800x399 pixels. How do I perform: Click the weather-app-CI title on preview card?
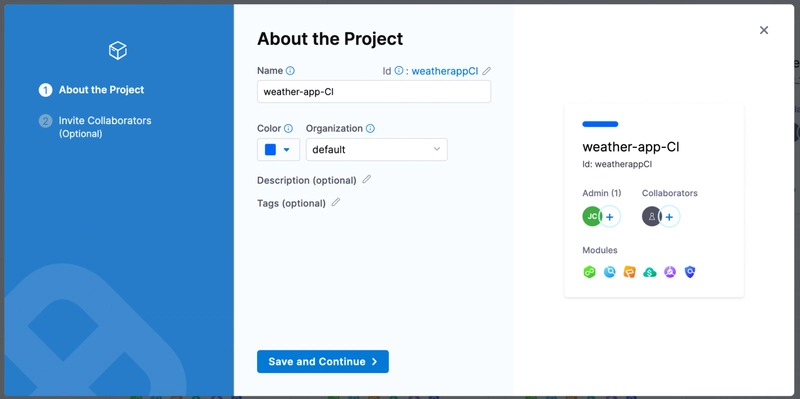coord(631,147)
